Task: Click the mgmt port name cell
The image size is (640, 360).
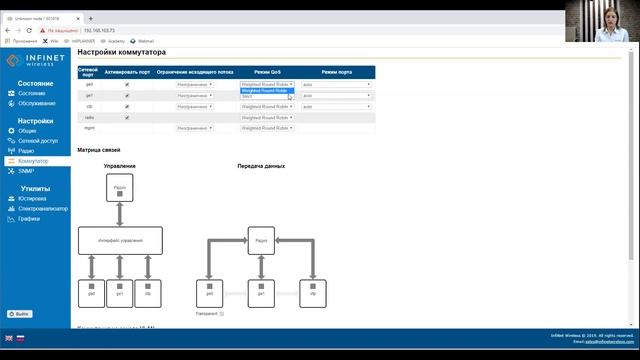Action: pyautogui.click(x=89, y=128)
